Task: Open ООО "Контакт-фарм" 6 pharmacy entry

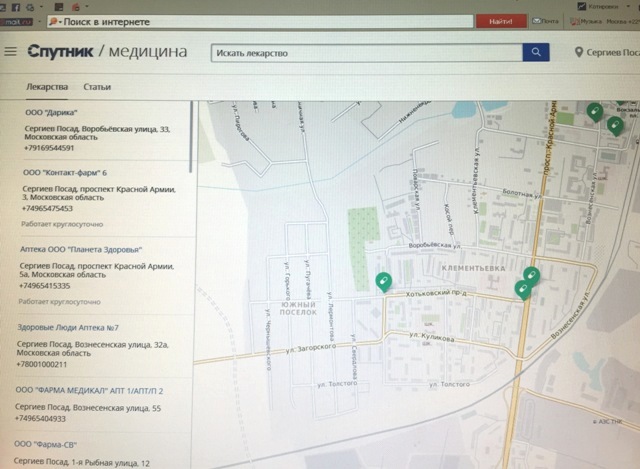Action: click(64, 173)
